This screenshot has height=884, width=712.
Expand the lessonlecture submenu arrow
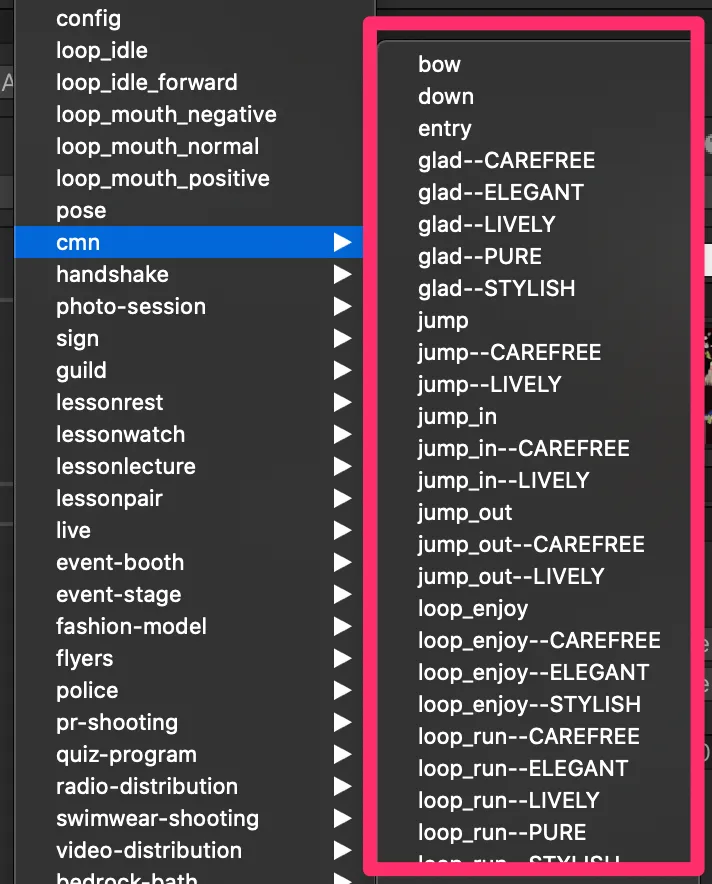click(343, 467)
